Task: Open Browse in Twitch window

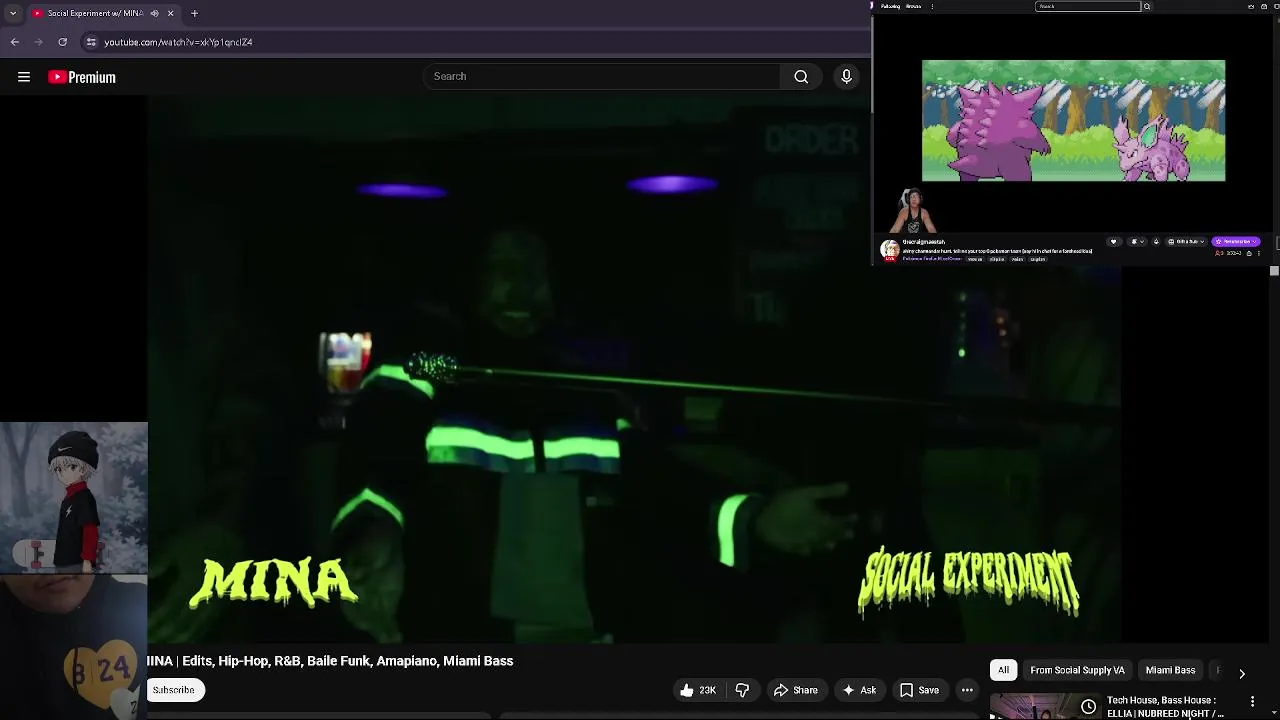Action: [913, 6]
